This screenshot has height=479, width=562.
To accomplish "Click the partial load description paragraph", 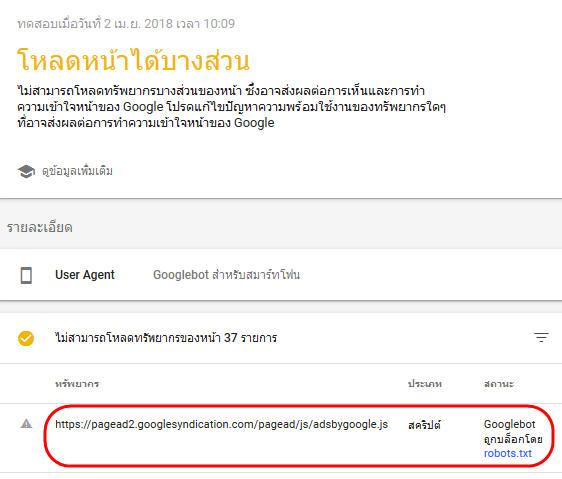I will [x=232, y=107].
